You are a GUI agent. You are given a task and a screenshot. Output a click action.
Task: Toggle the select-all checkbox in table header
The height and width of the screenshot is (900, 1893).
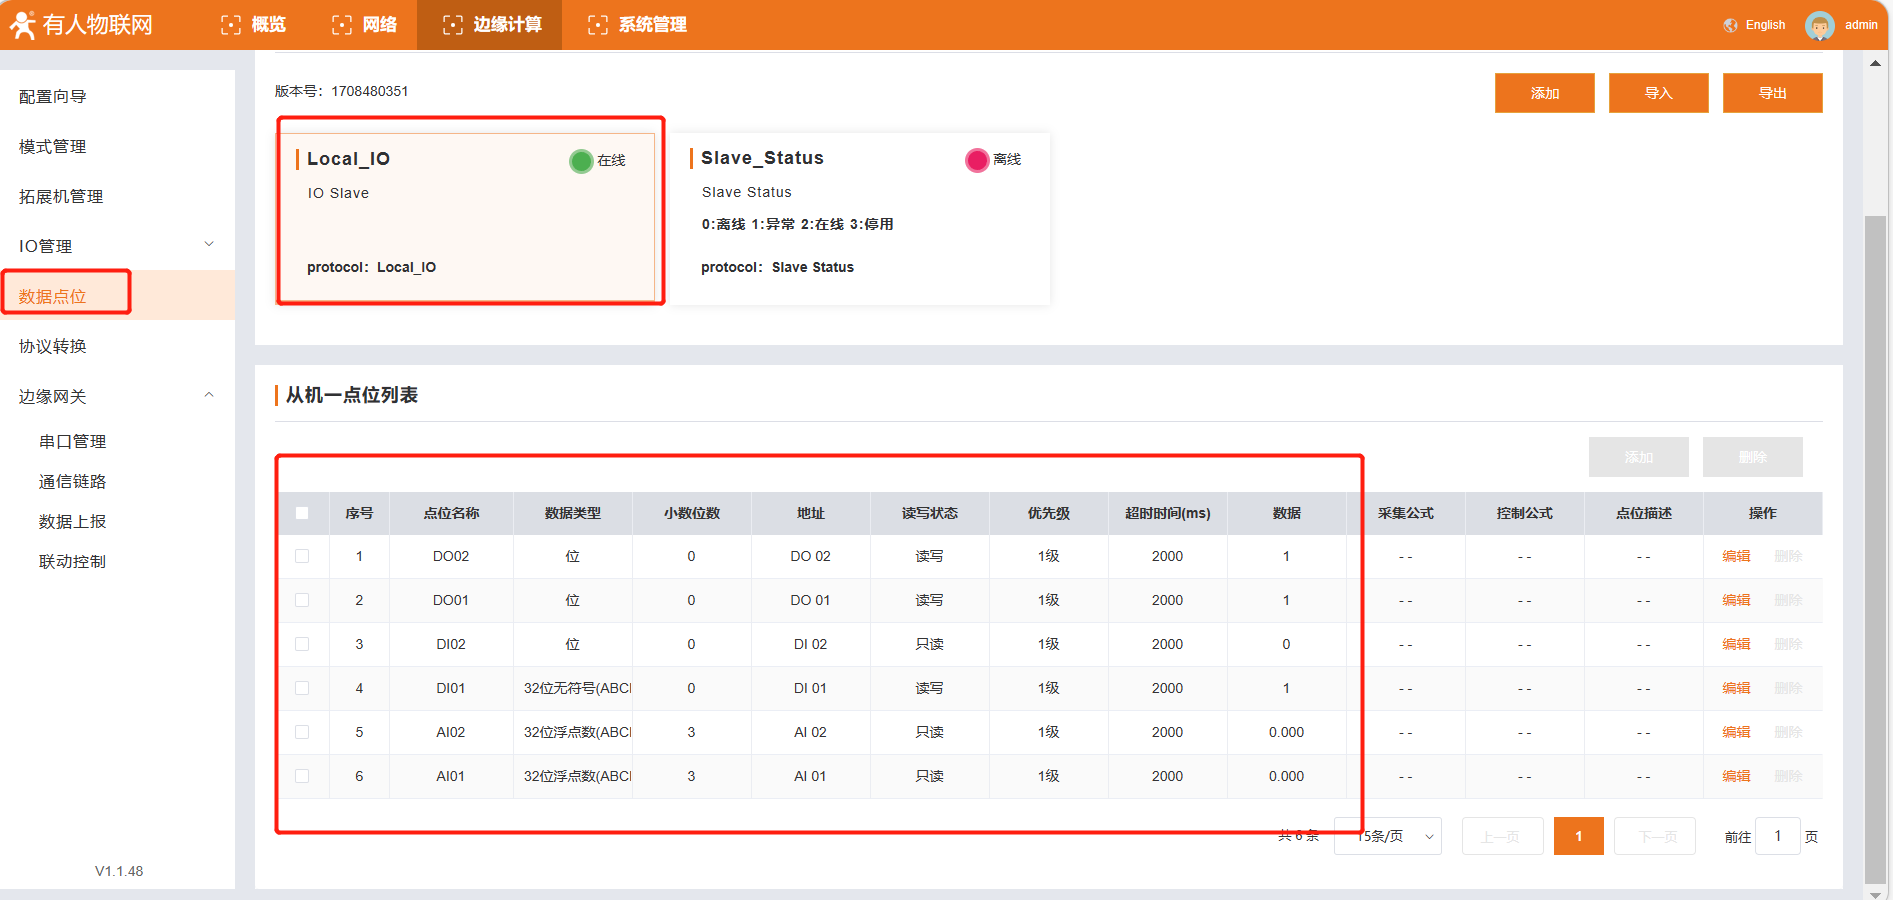tap(302, 513)
